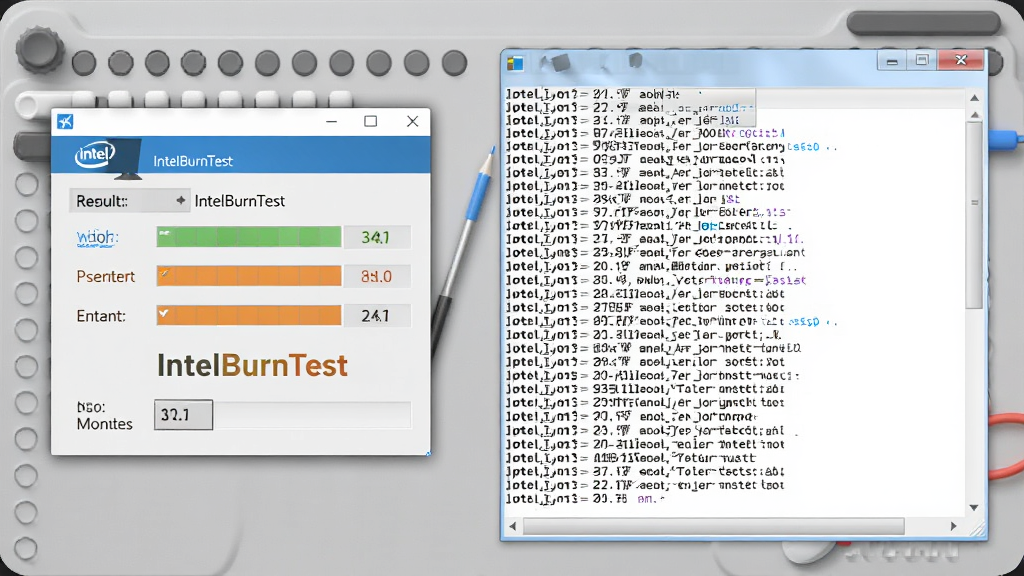Click IntelBurnTest title in blue header

click(x=193, y=161)
